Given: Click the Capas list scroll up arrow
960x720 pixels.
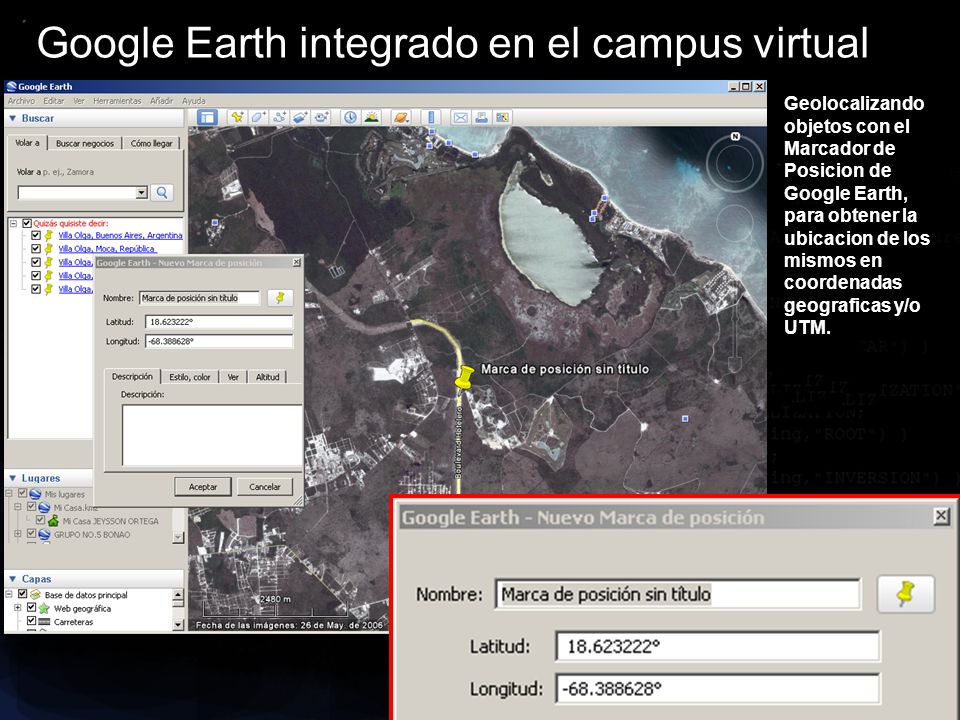Looking at the screenshot, I should click(178, 594).
